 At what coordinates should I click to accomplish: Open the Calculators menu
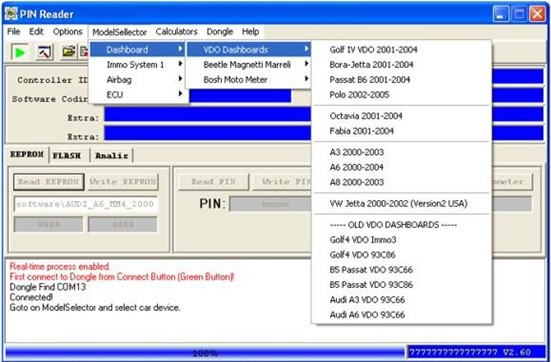click(176, 32)
